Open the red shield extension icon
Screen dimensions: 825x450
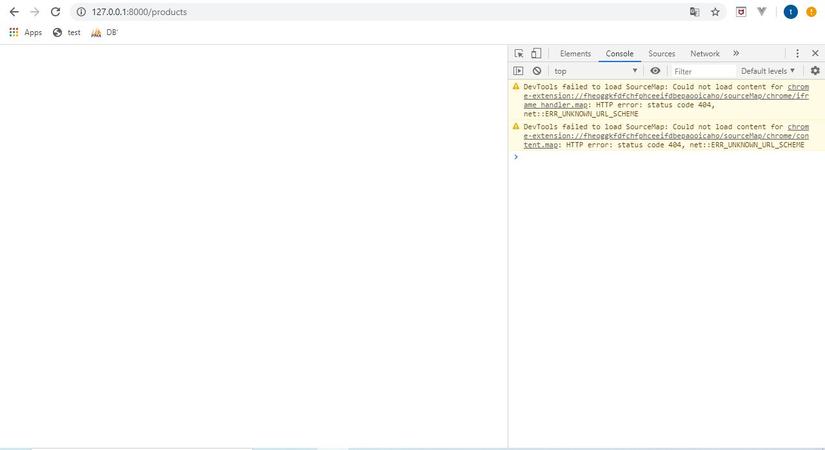(741, 12)
